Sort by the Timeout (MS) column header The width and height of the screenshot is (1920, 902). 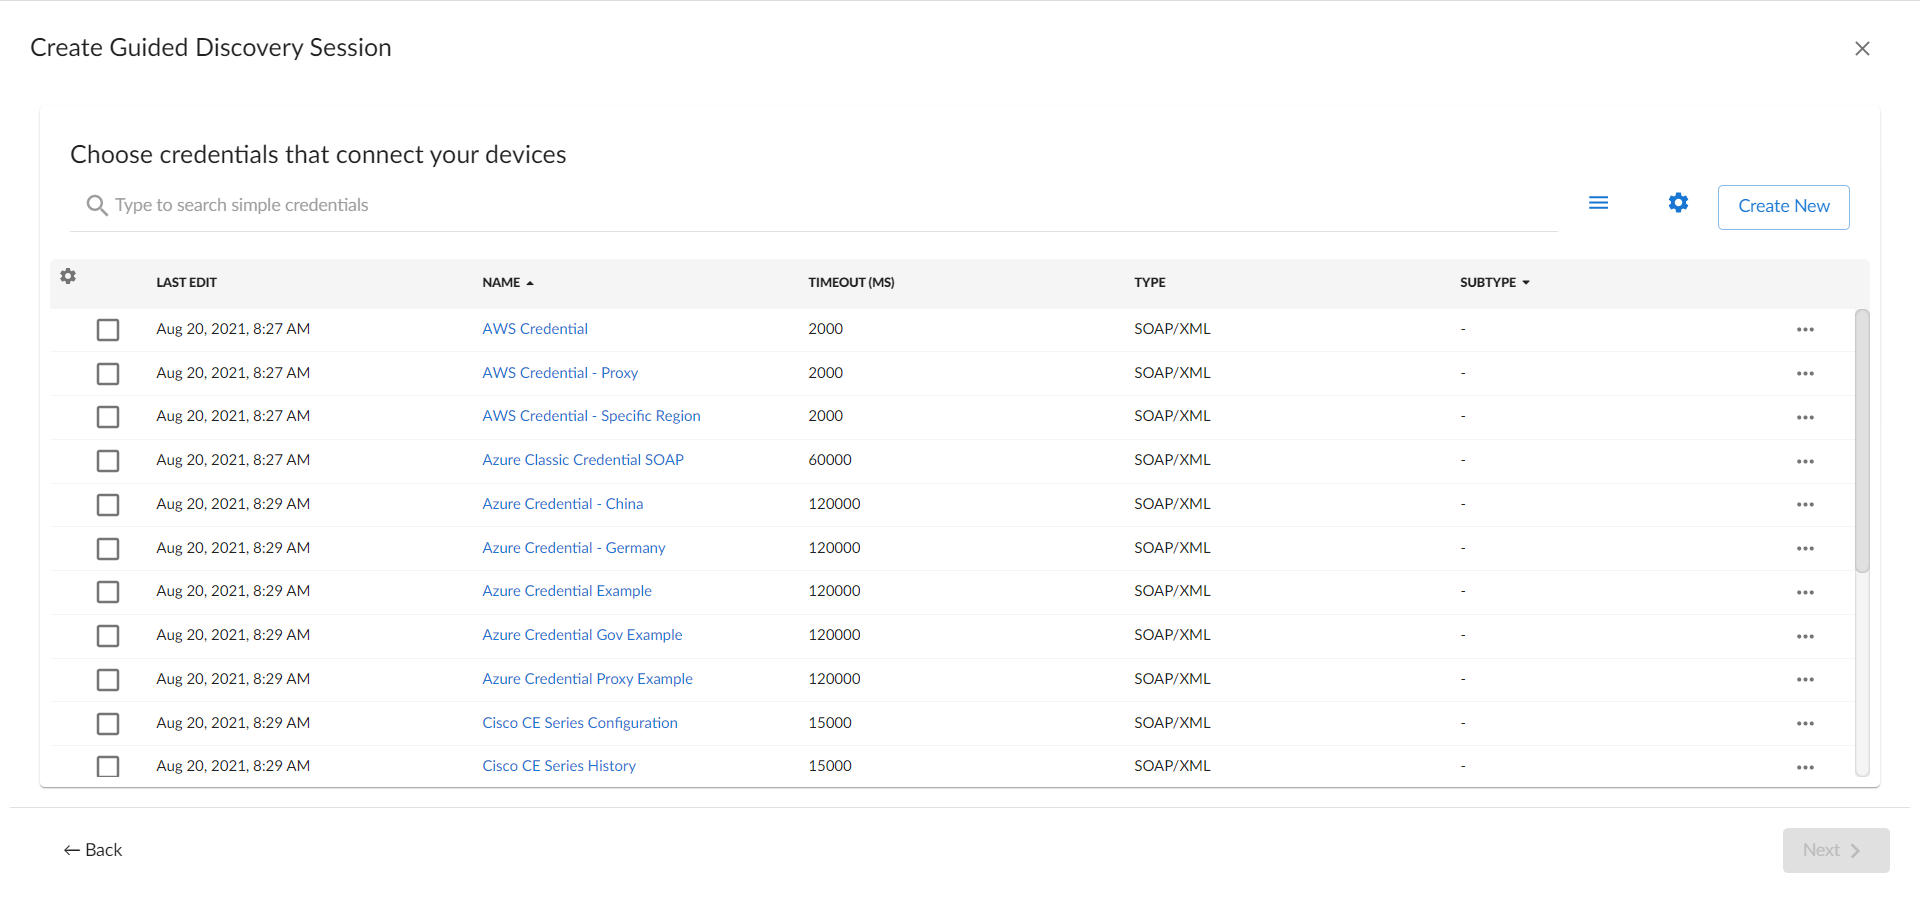point(850,283)
